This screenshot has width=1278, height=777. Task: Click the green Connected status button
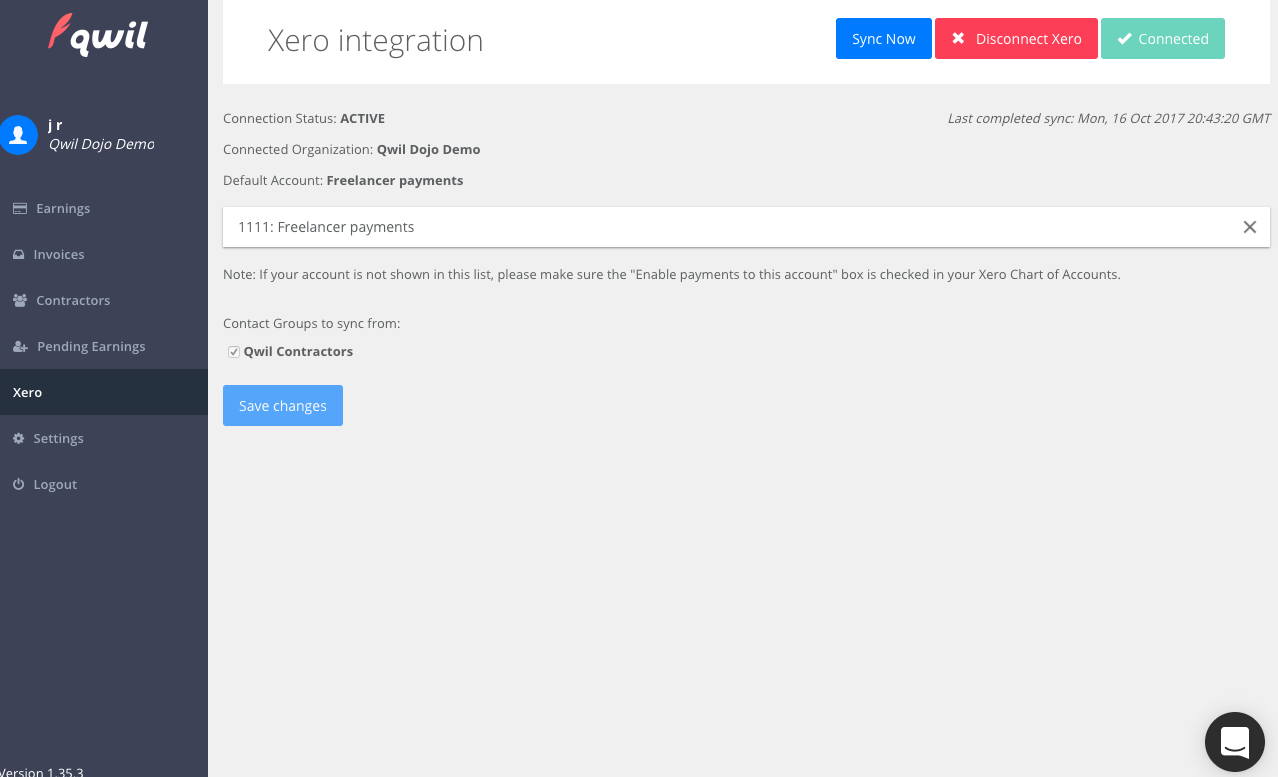click(1162, 39)
